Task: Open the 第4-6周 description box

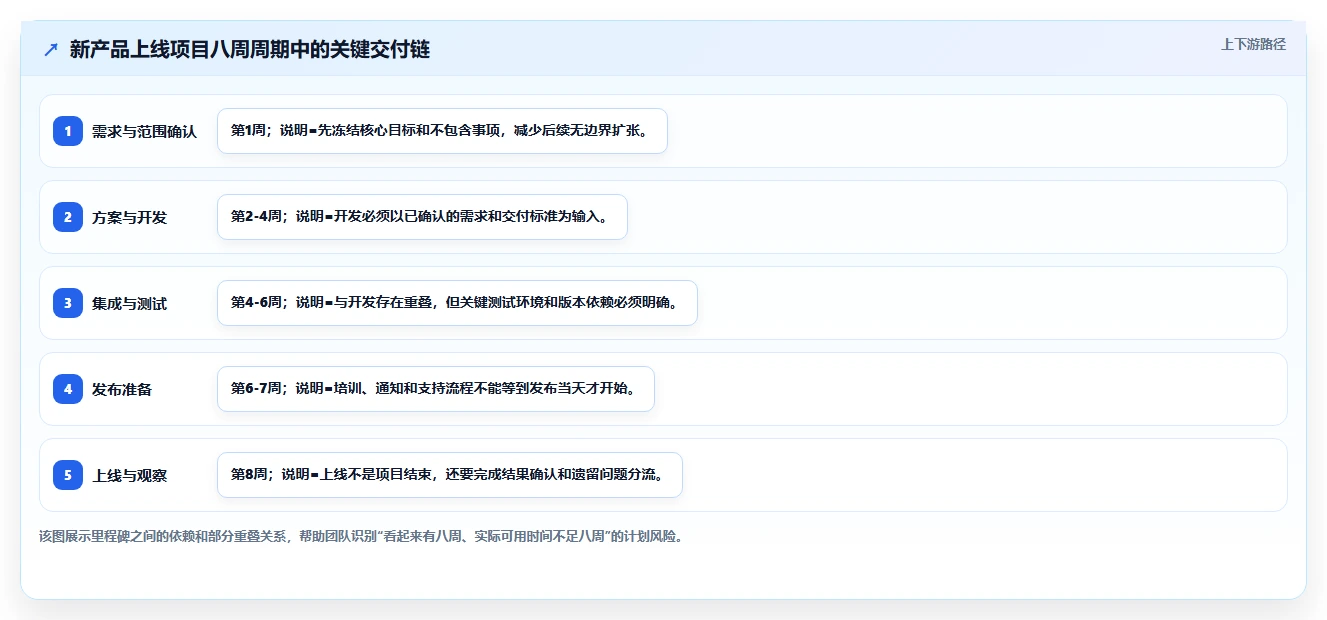Action: (x=457, y=303)
